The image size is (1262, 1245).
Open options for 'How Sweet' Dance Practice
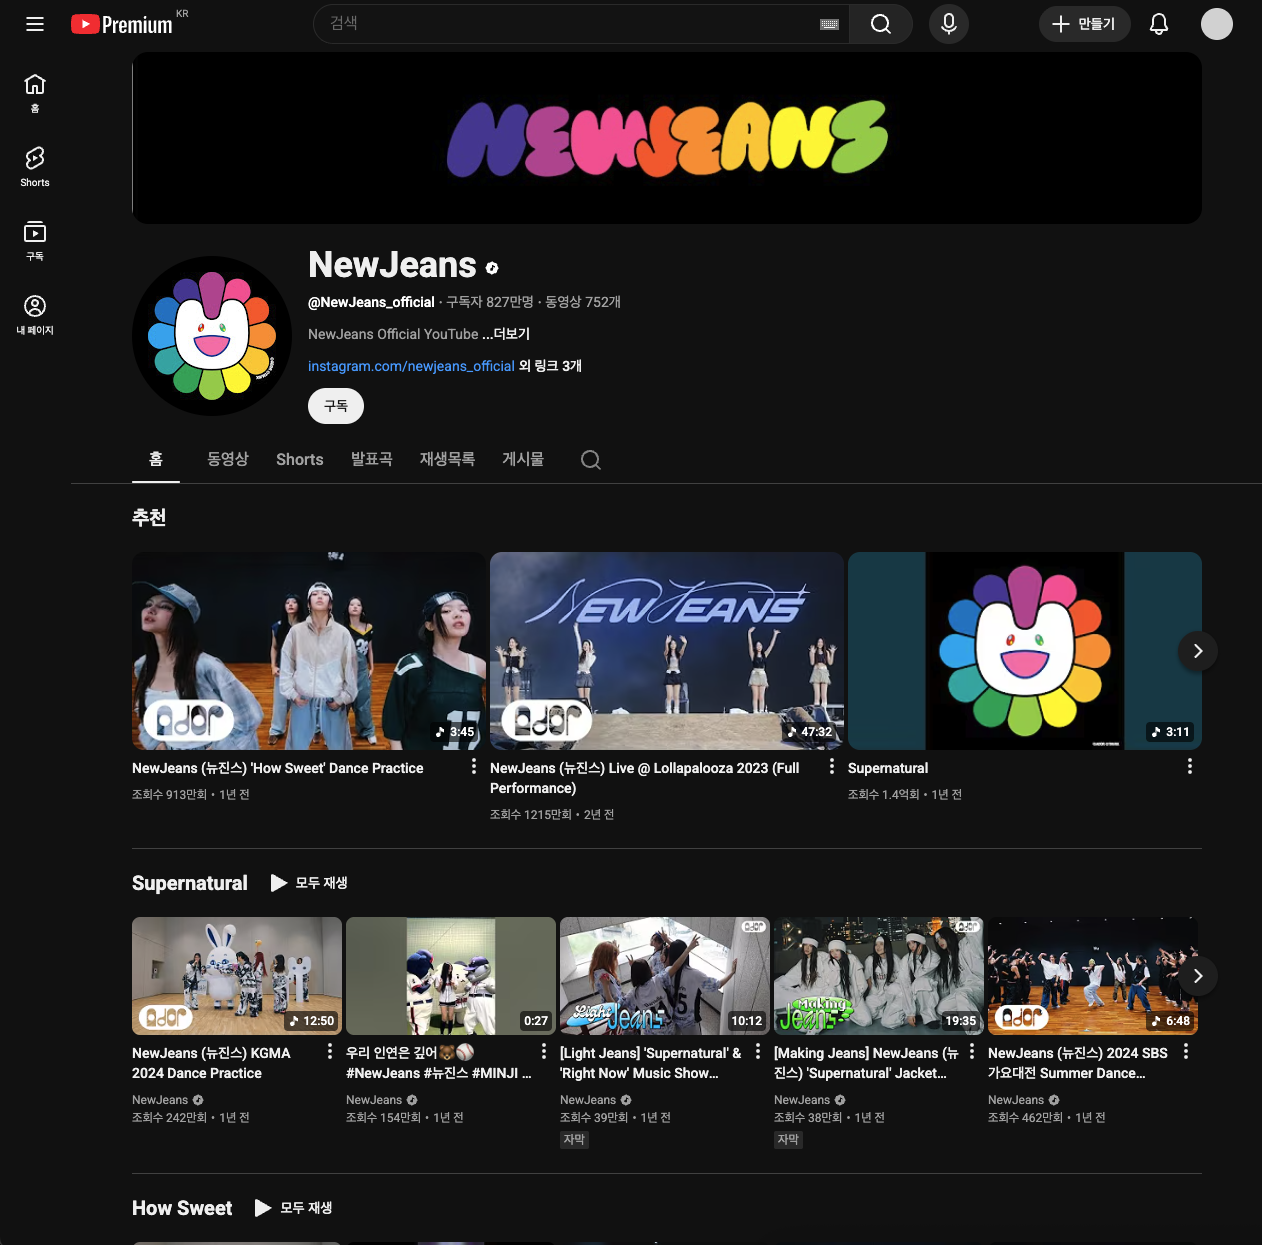(474, 766)
